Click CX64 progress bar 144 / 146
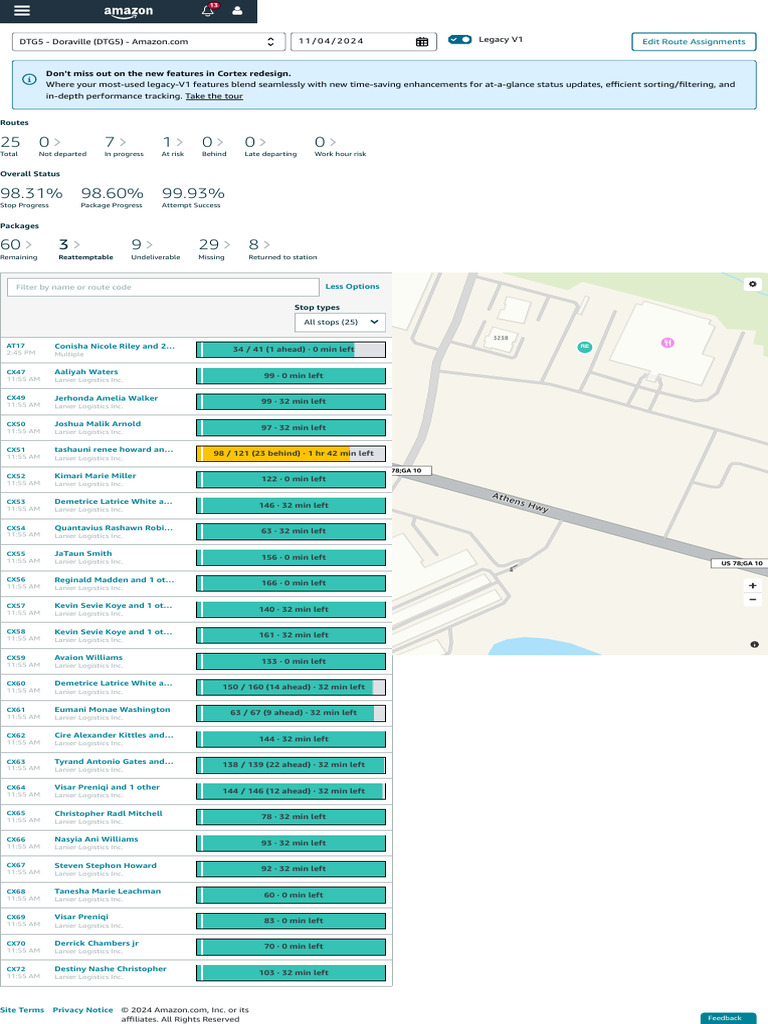Image resolution: width=768 pixels, height=1024 pixels. click(x=291, y=791)
